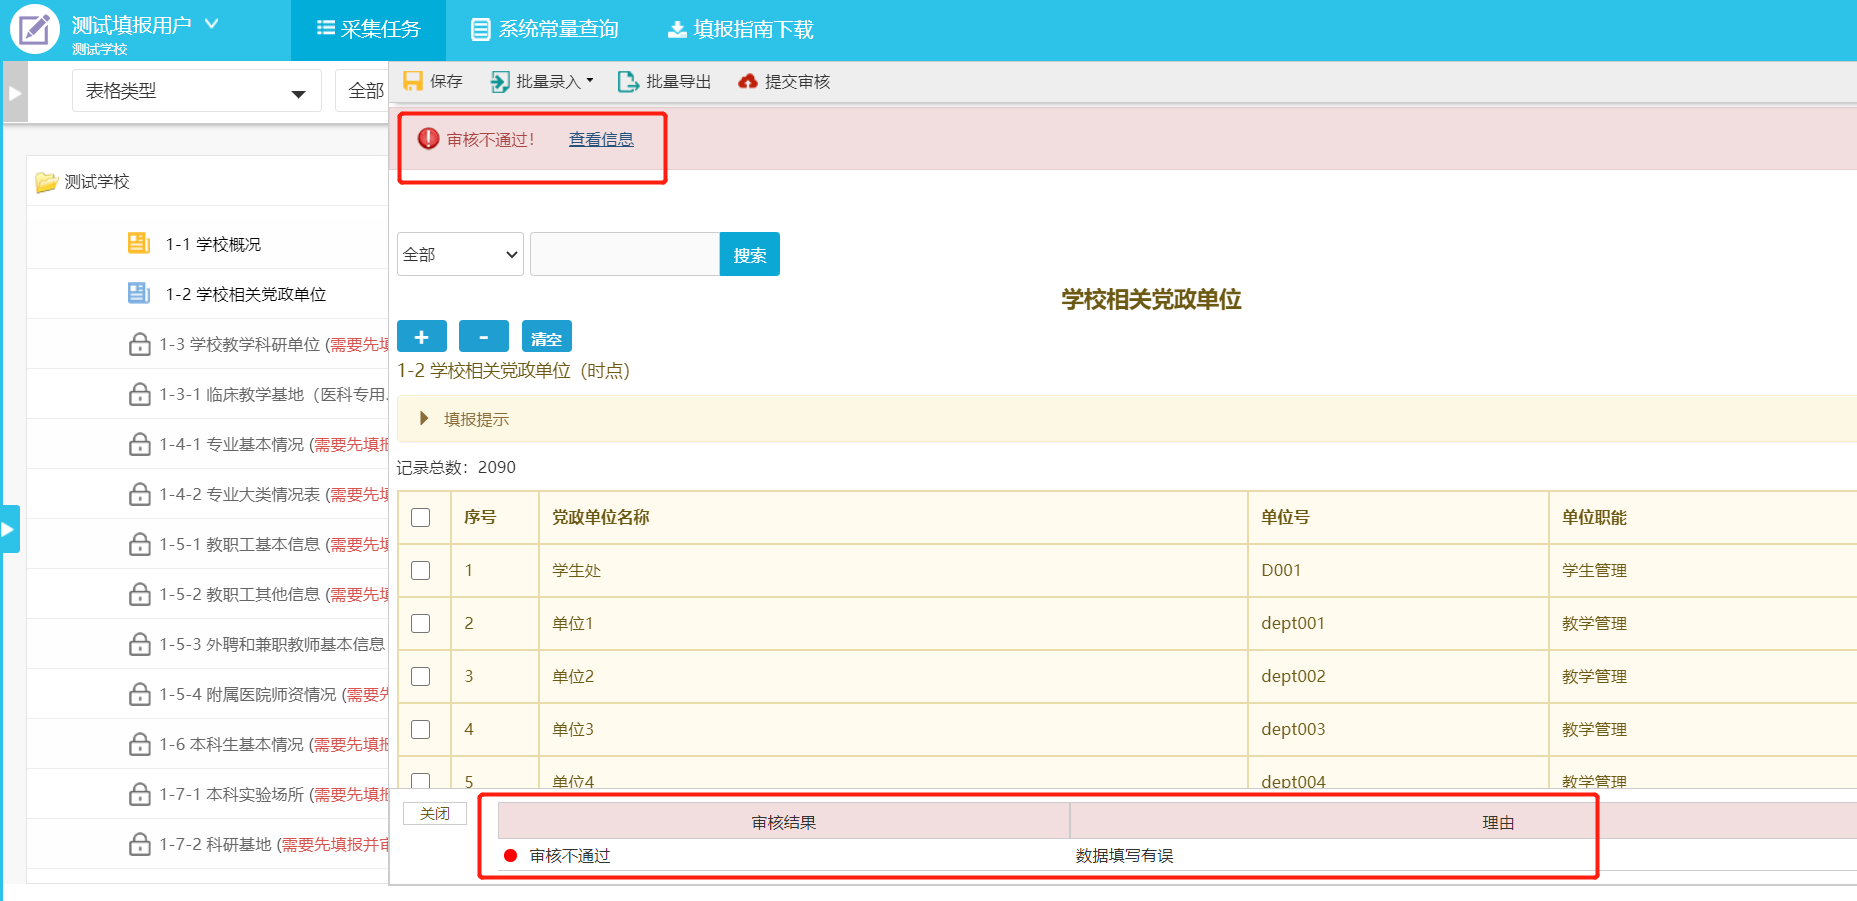Image resolution: width=1857 pixels, height=901 pixels.
Task: Toggle the select-all checkbox in table header
Action: click(421, 518)
